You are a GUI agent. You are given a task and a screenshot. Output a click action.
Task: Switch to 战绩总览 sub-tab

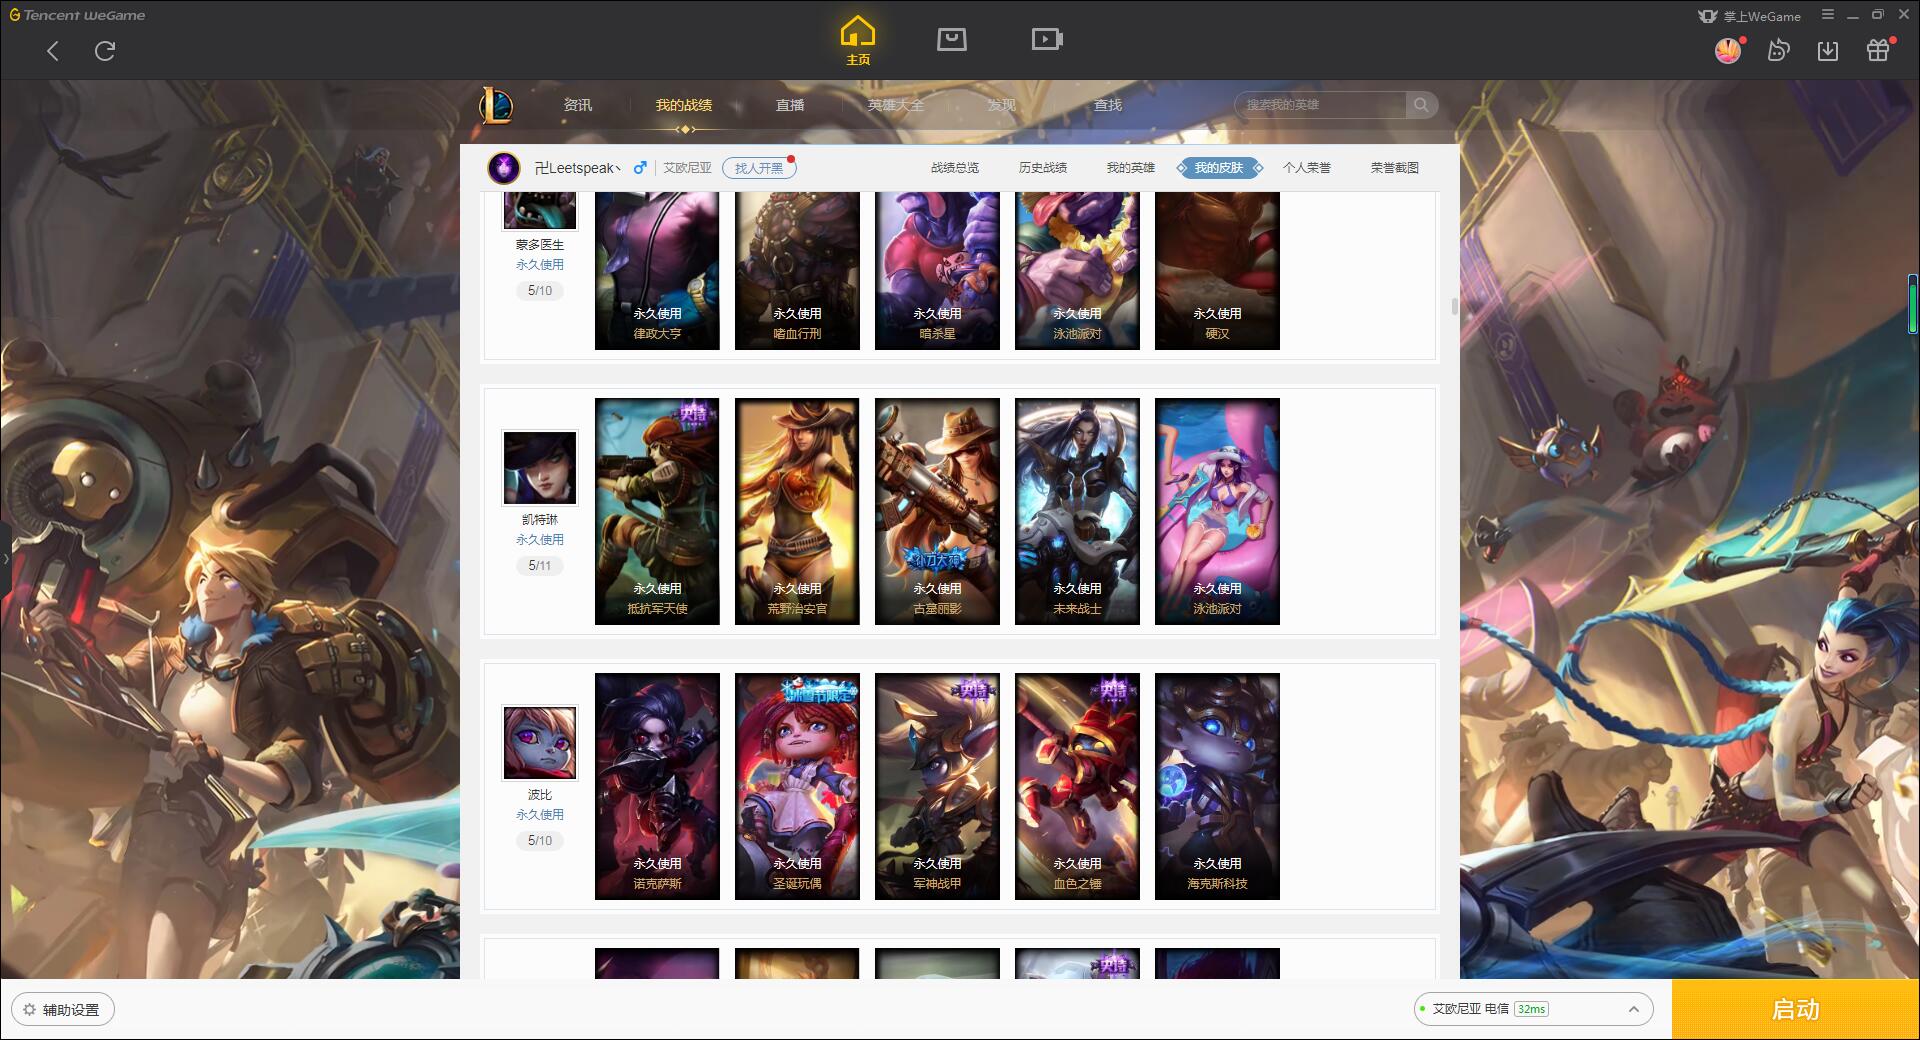click(955, 168)
